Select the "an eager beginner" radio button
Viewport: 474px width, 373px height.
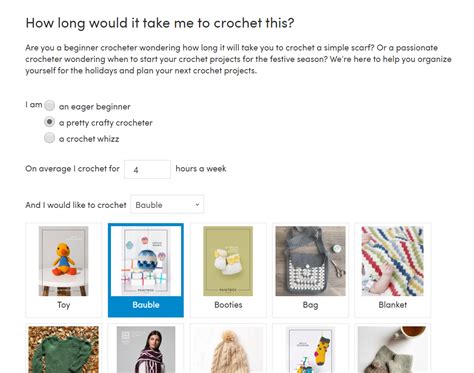(x=49, y=106)
